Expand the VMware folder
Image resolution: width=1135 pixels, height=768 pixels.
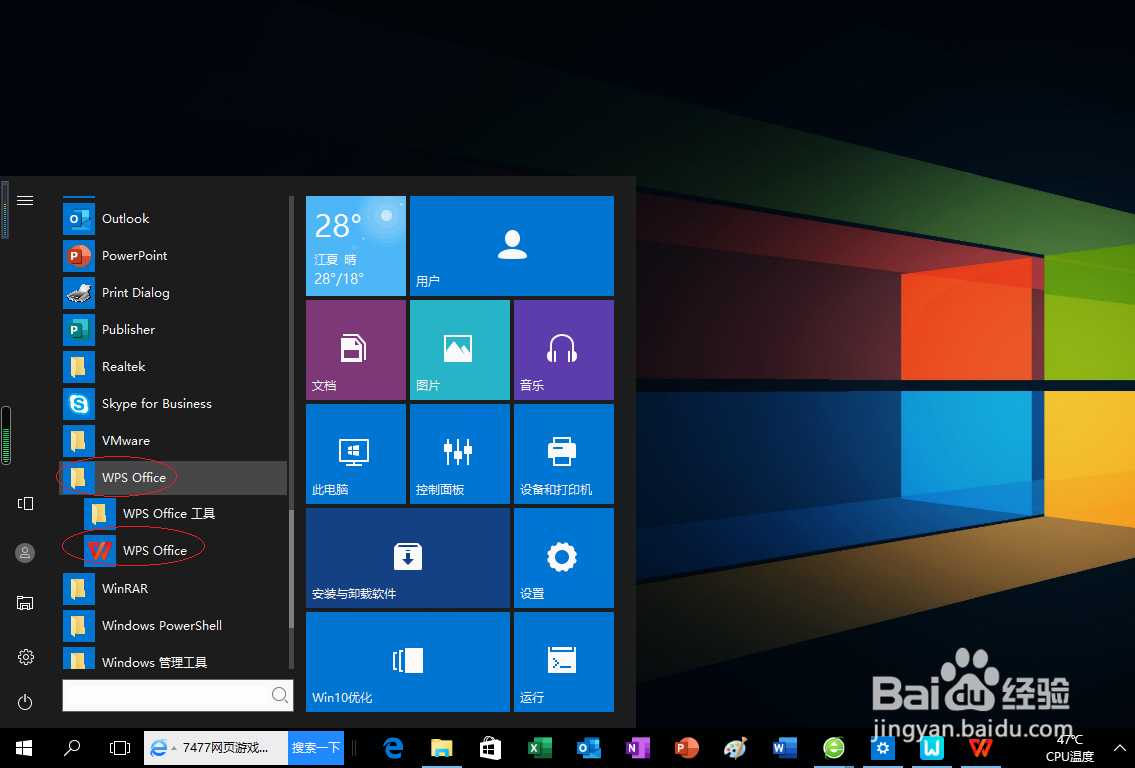tap(174, 440)
